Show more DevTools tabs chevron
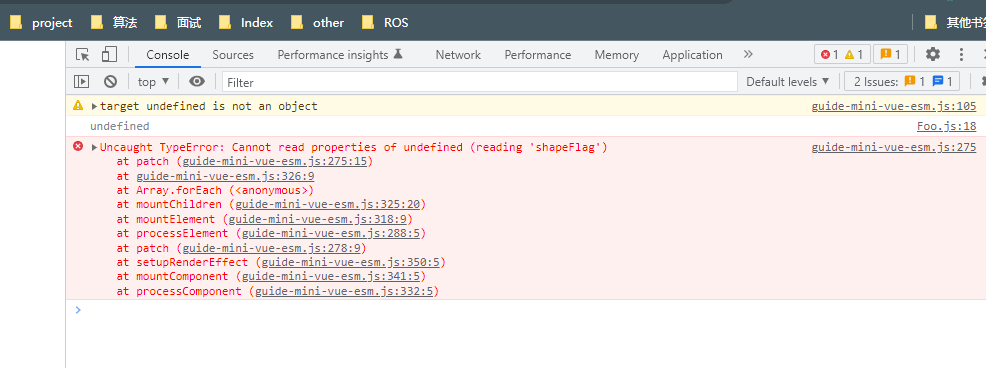 pyautogui.click(x=748, y=55)
